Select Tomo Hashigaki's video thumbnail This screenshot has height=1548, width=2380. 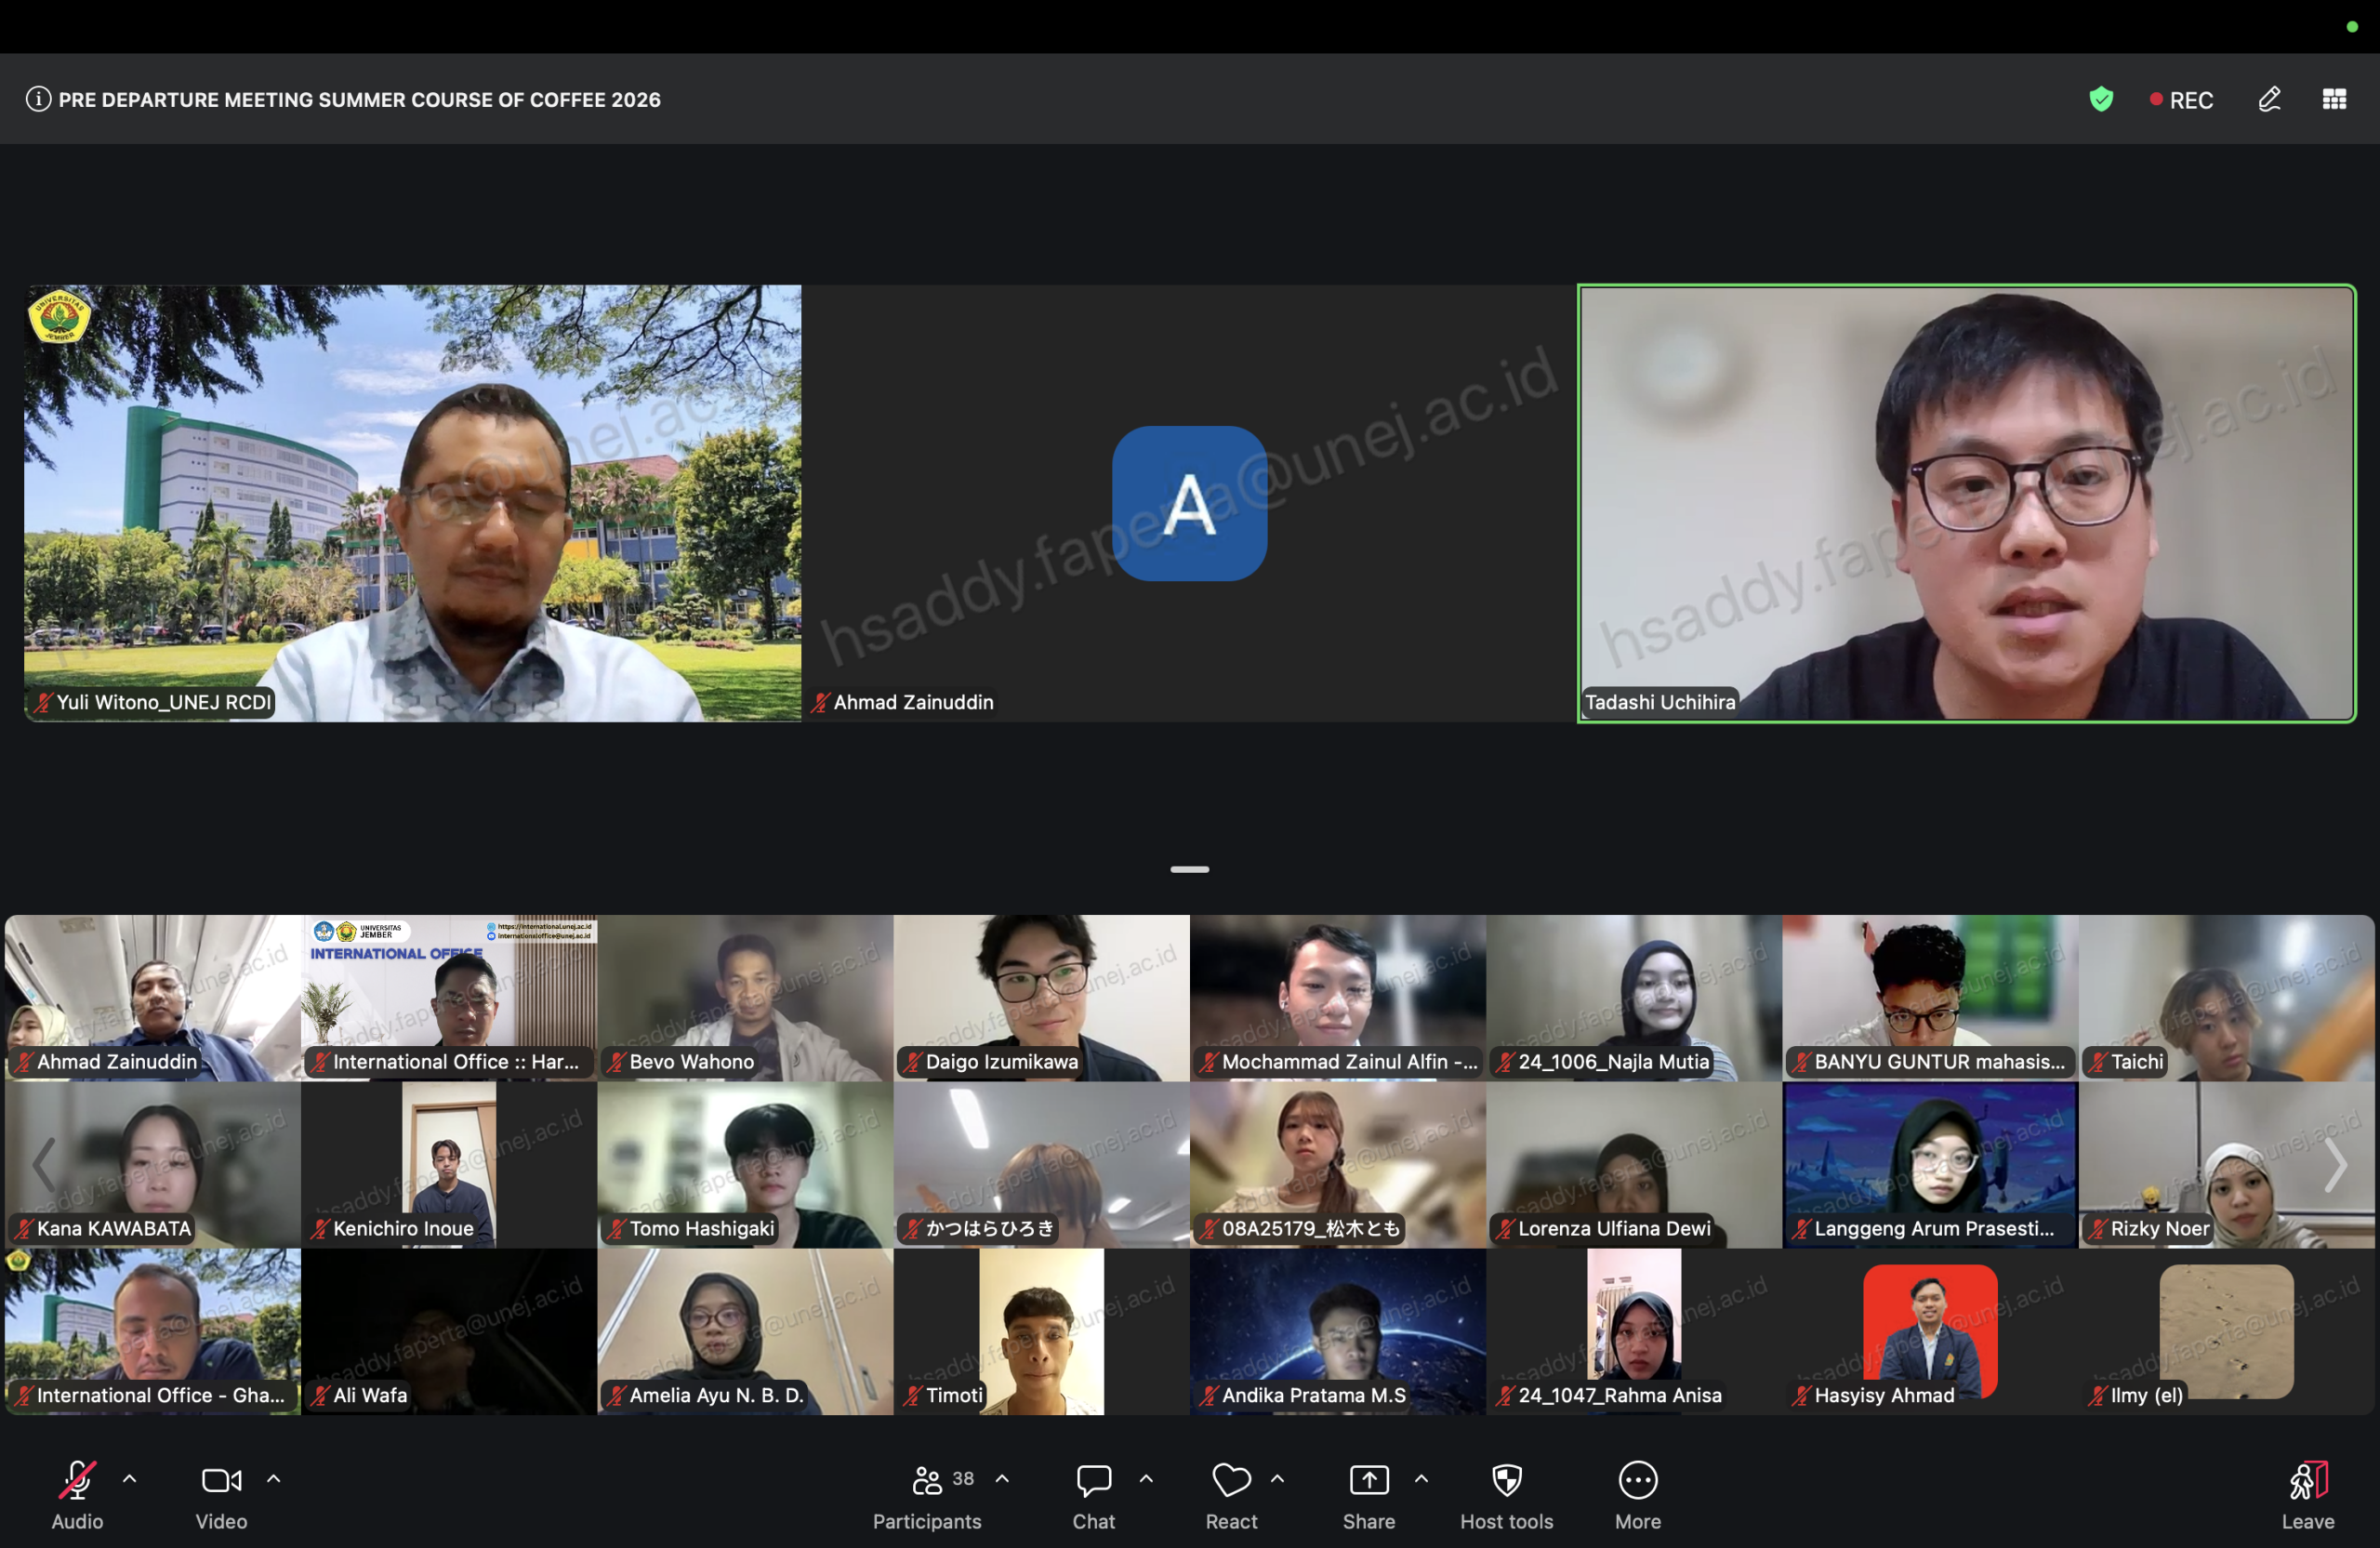(746, 1165)
